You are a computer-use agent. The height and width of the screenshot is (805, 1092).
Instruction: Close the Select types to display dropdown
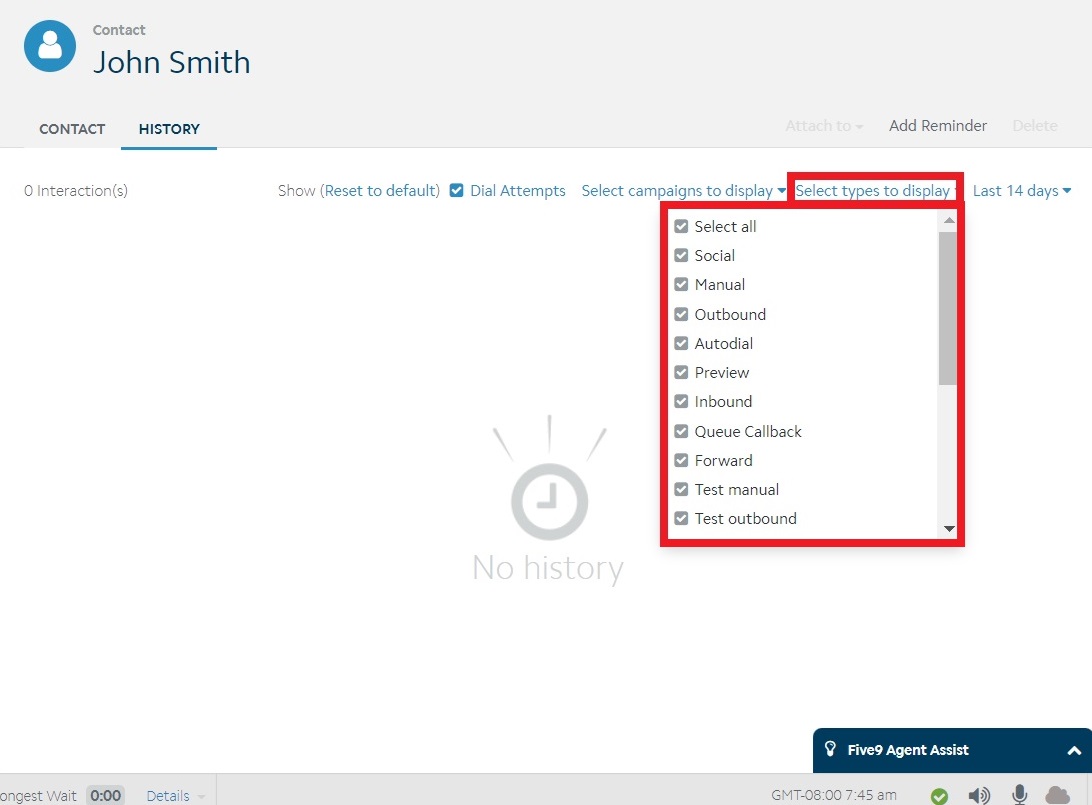click(x=876, y=191)
